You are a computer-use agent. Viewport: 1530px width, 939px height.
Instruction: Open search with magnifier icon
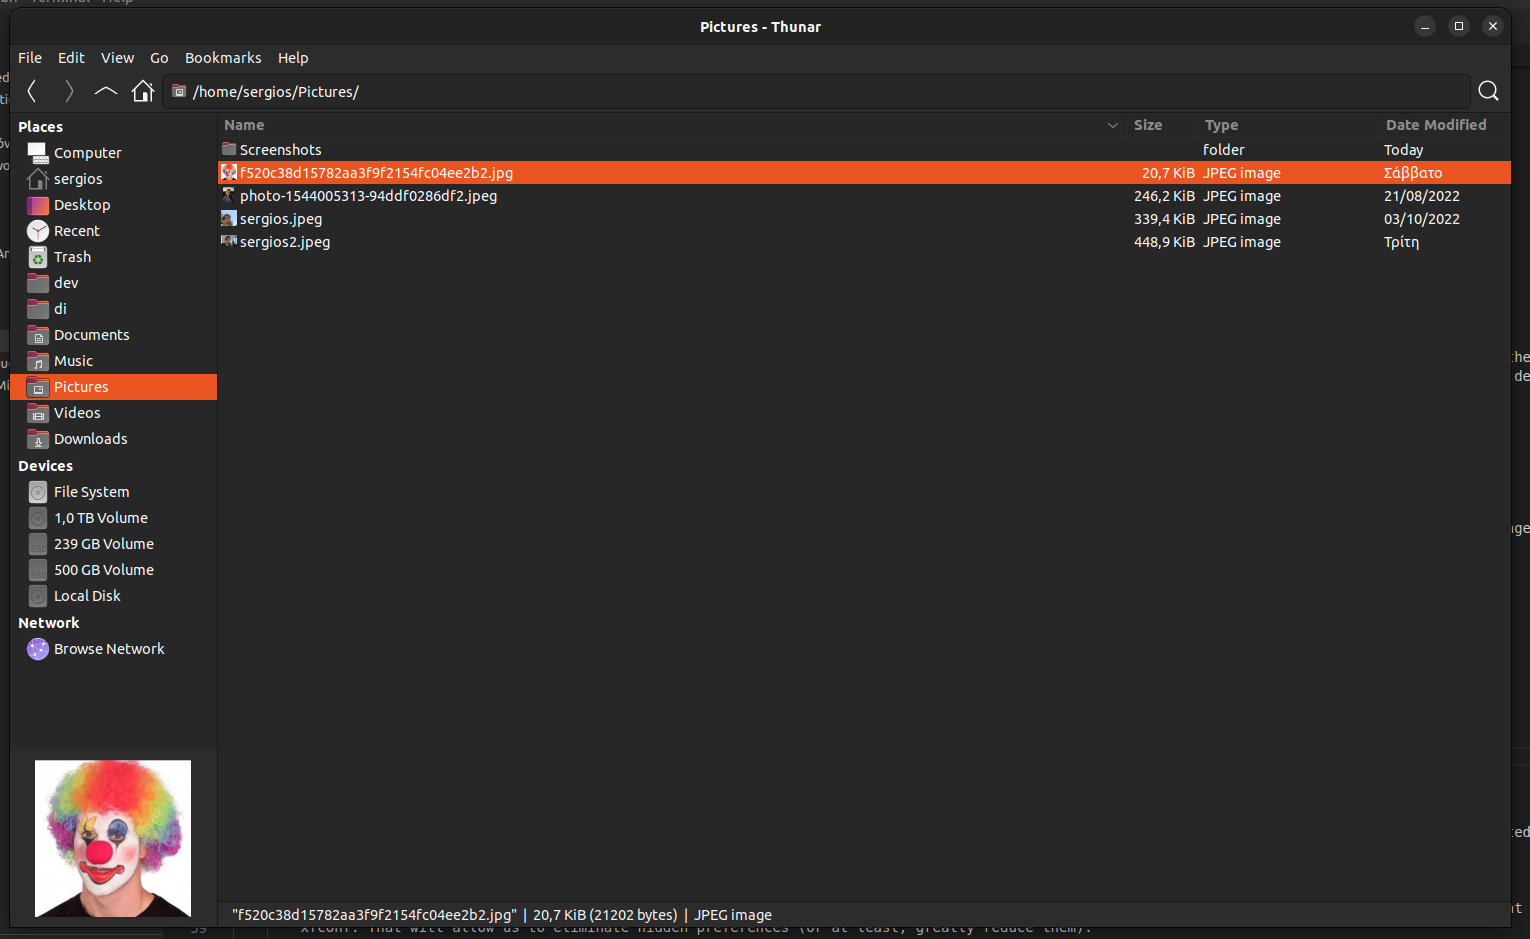pos(1488,91)
